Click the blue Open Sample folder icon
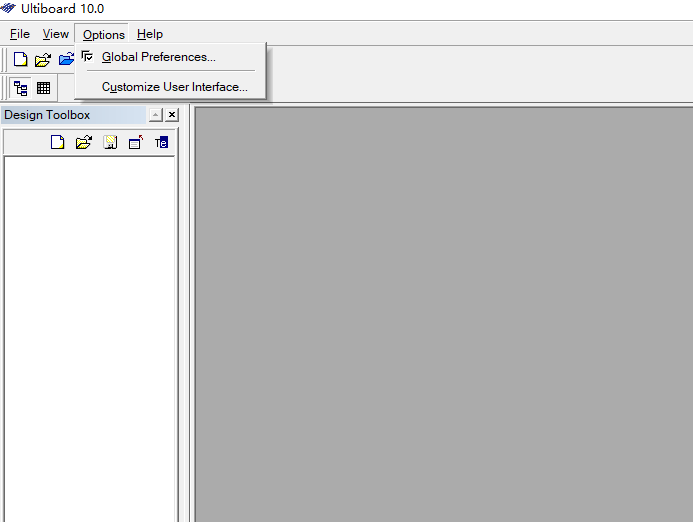 tap(66, 59)
